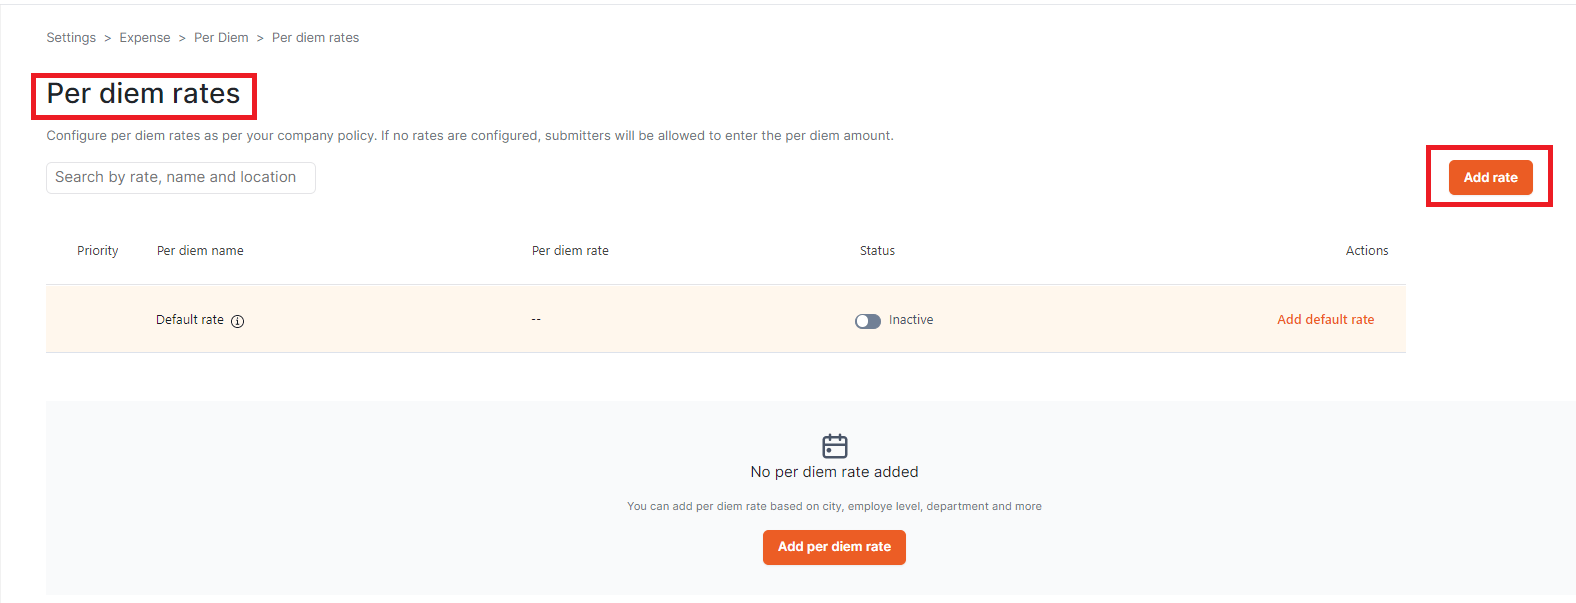Click the Status column header

[x=877, y=251]
